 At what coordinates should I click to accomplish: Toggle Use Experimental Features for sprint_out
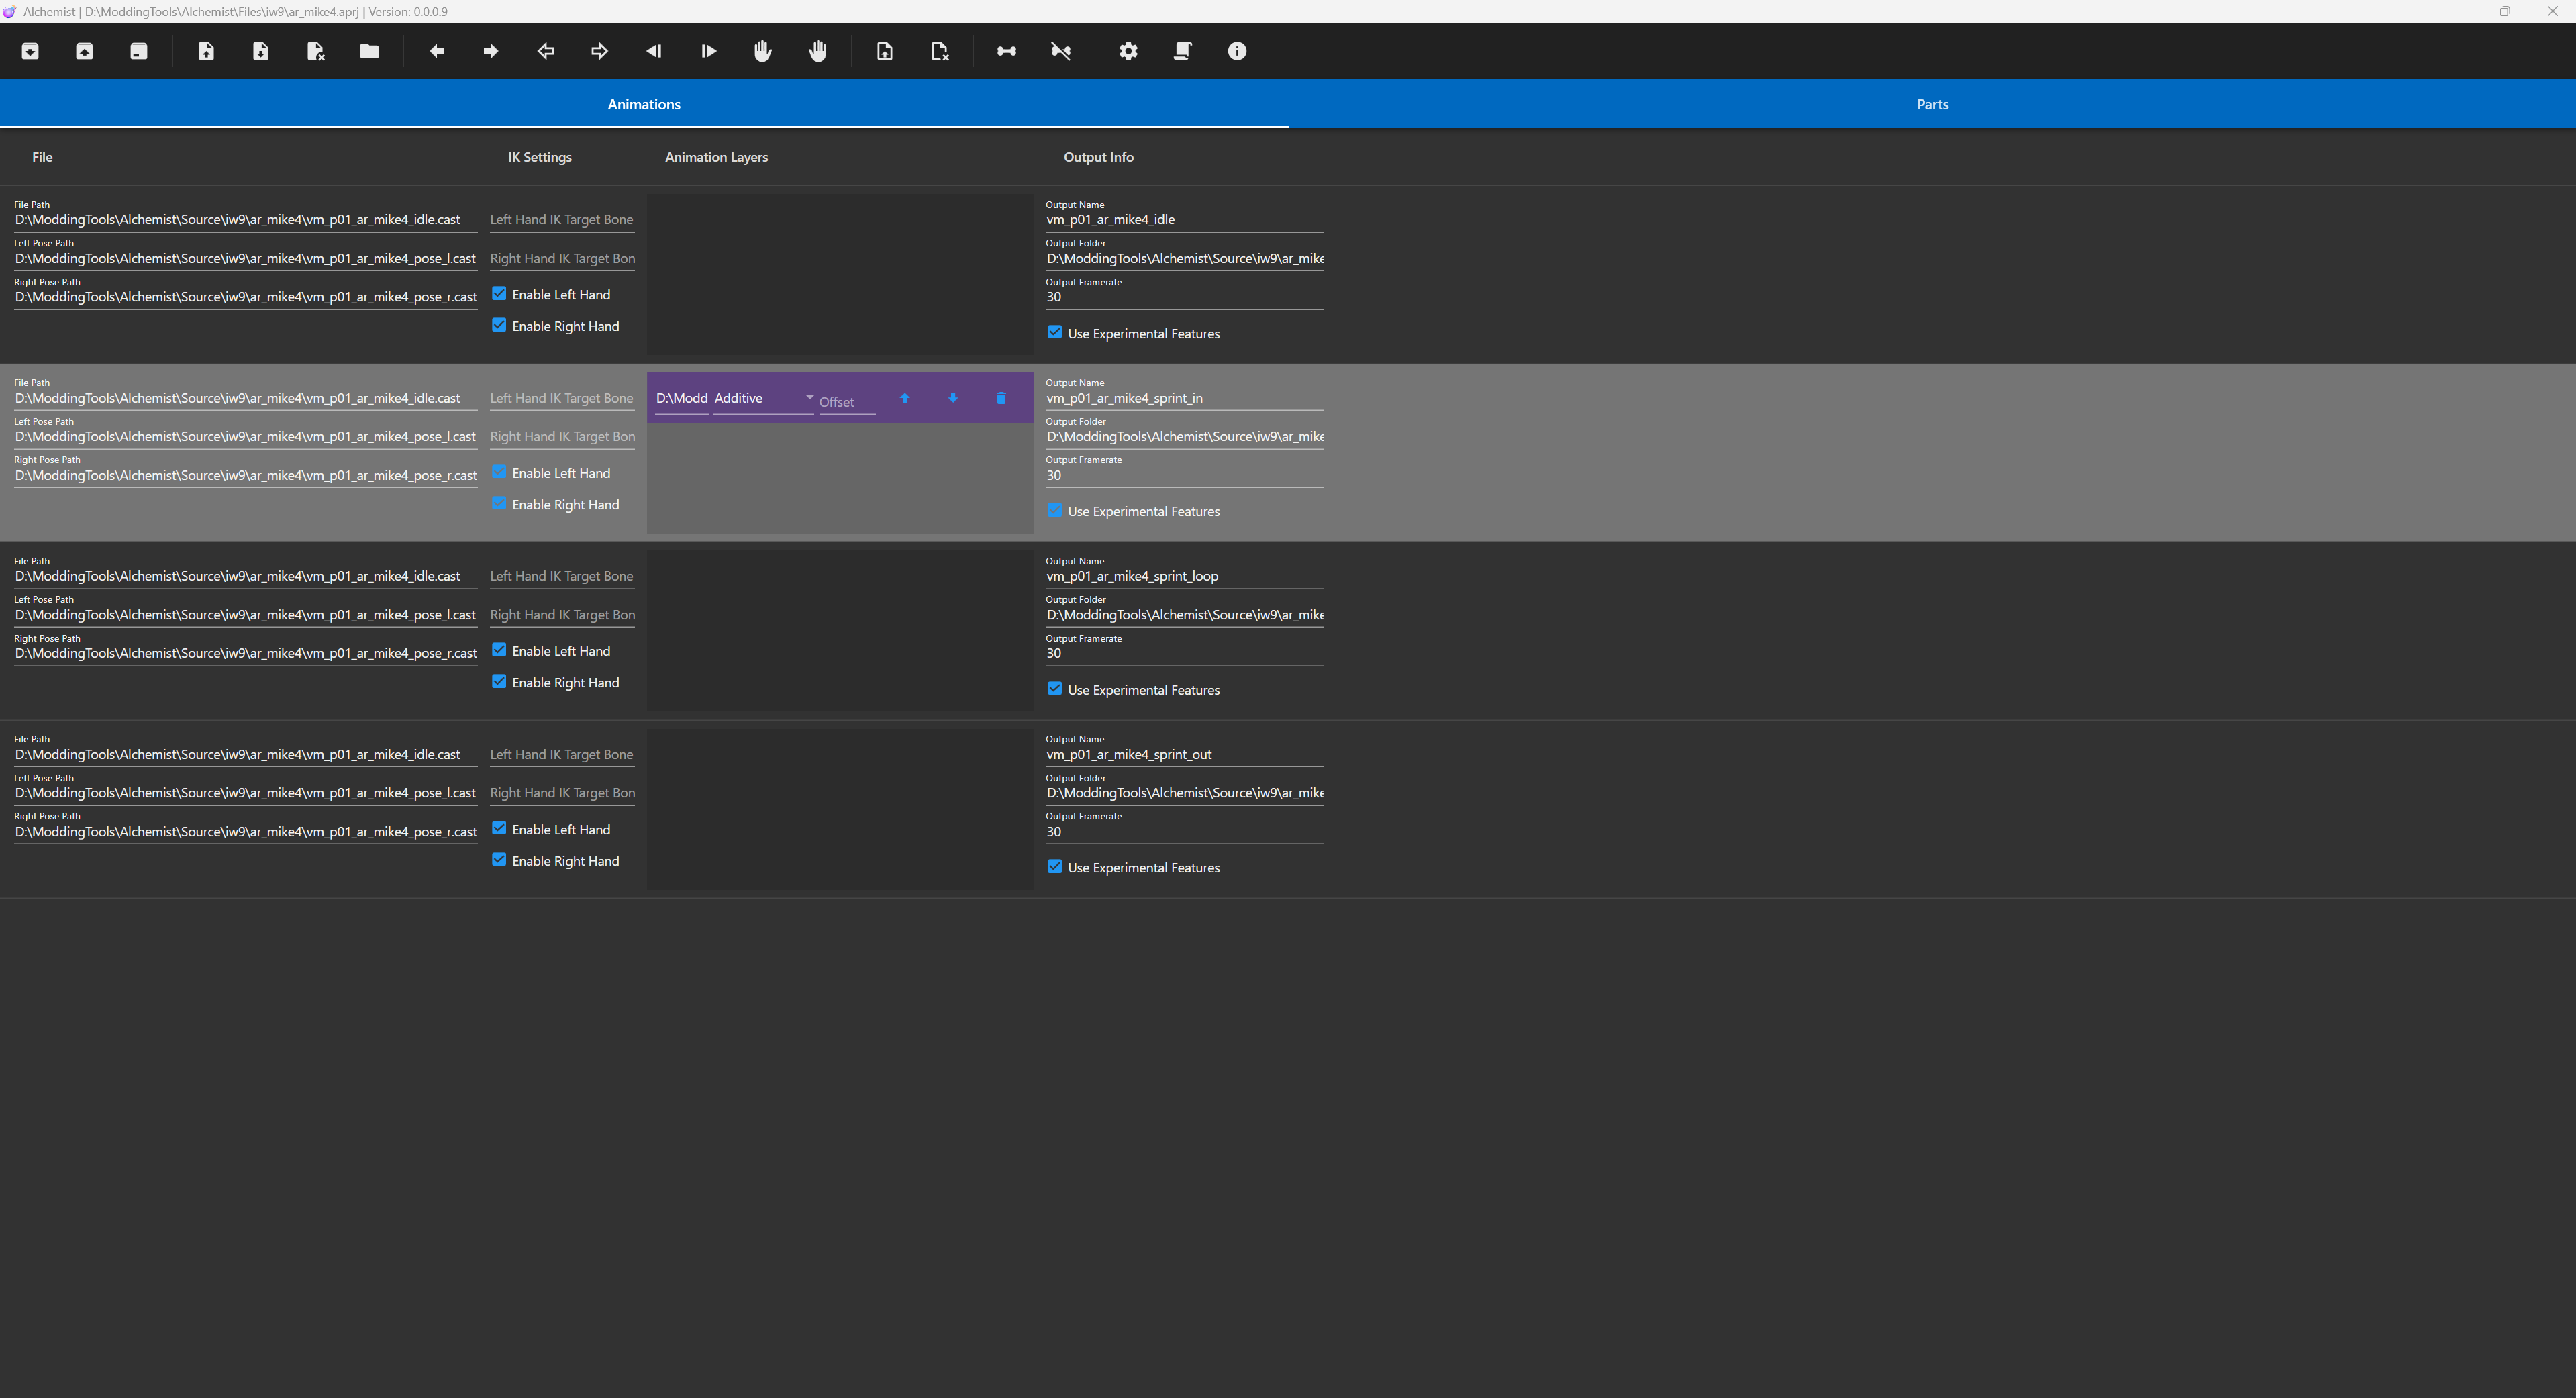(1054, 867)
